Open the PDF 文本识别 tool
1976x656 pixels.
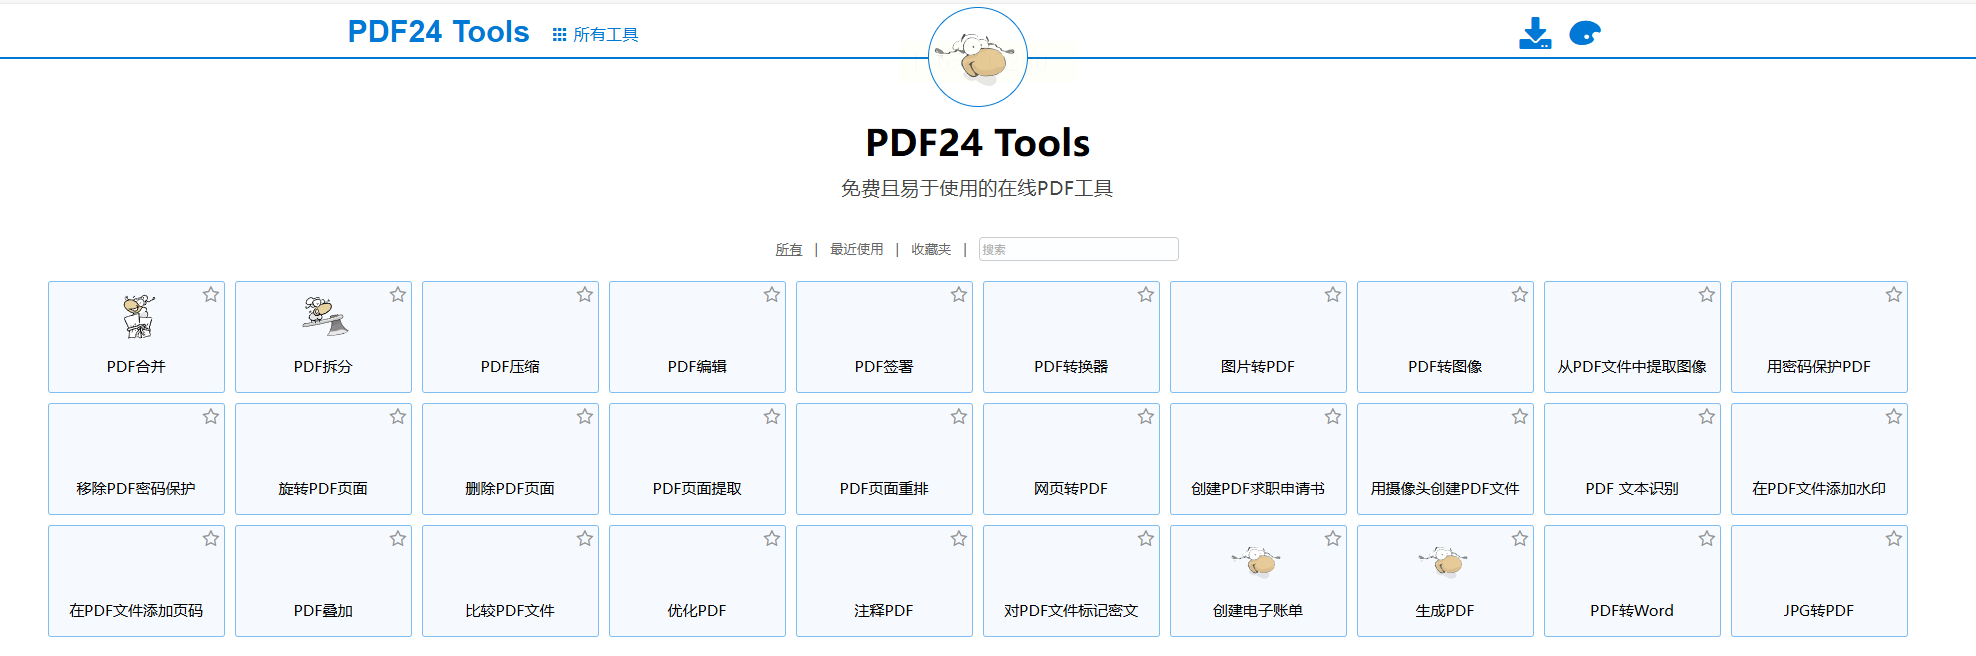(1632, 459)
